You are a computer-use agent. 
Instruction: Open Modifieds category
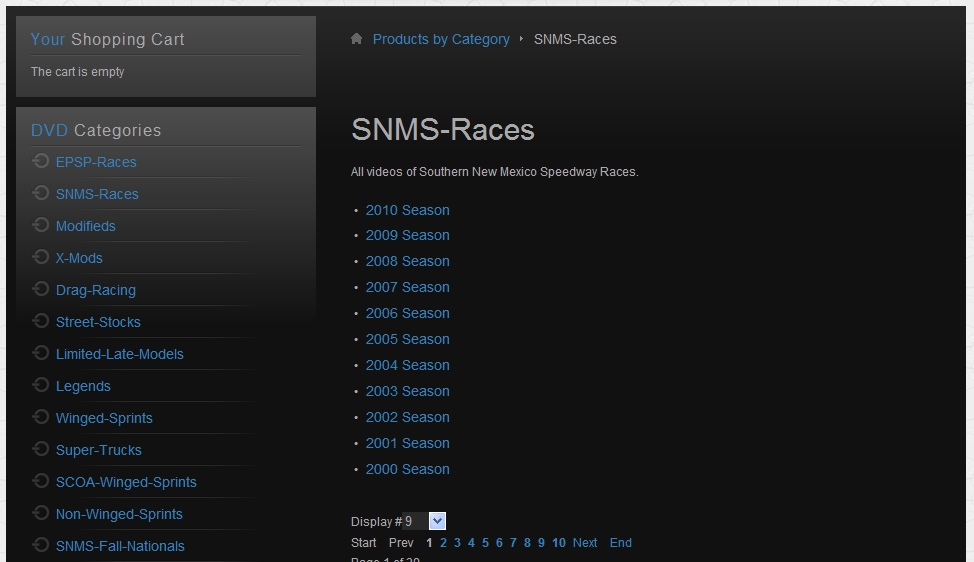click(x=86, y=226)
